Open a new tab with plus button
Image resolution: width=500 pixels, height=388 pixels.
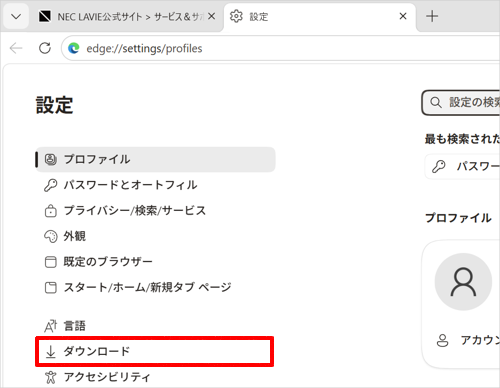tap(432, 16)
